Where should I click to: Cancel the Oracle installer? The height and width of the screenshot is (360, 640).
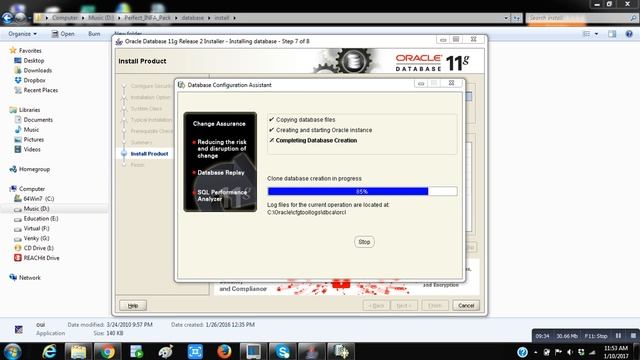coord(466,305)
